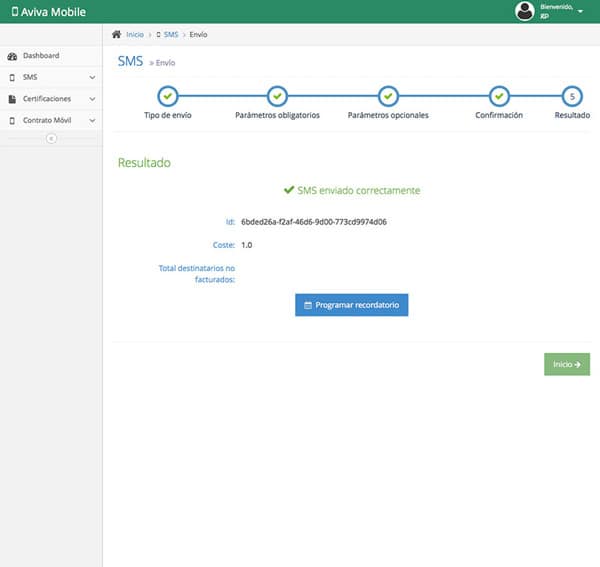Viewport: 600px width, 567px height.
Task: Click the Contrato Móvil phone icon
Action: (12, 121)
